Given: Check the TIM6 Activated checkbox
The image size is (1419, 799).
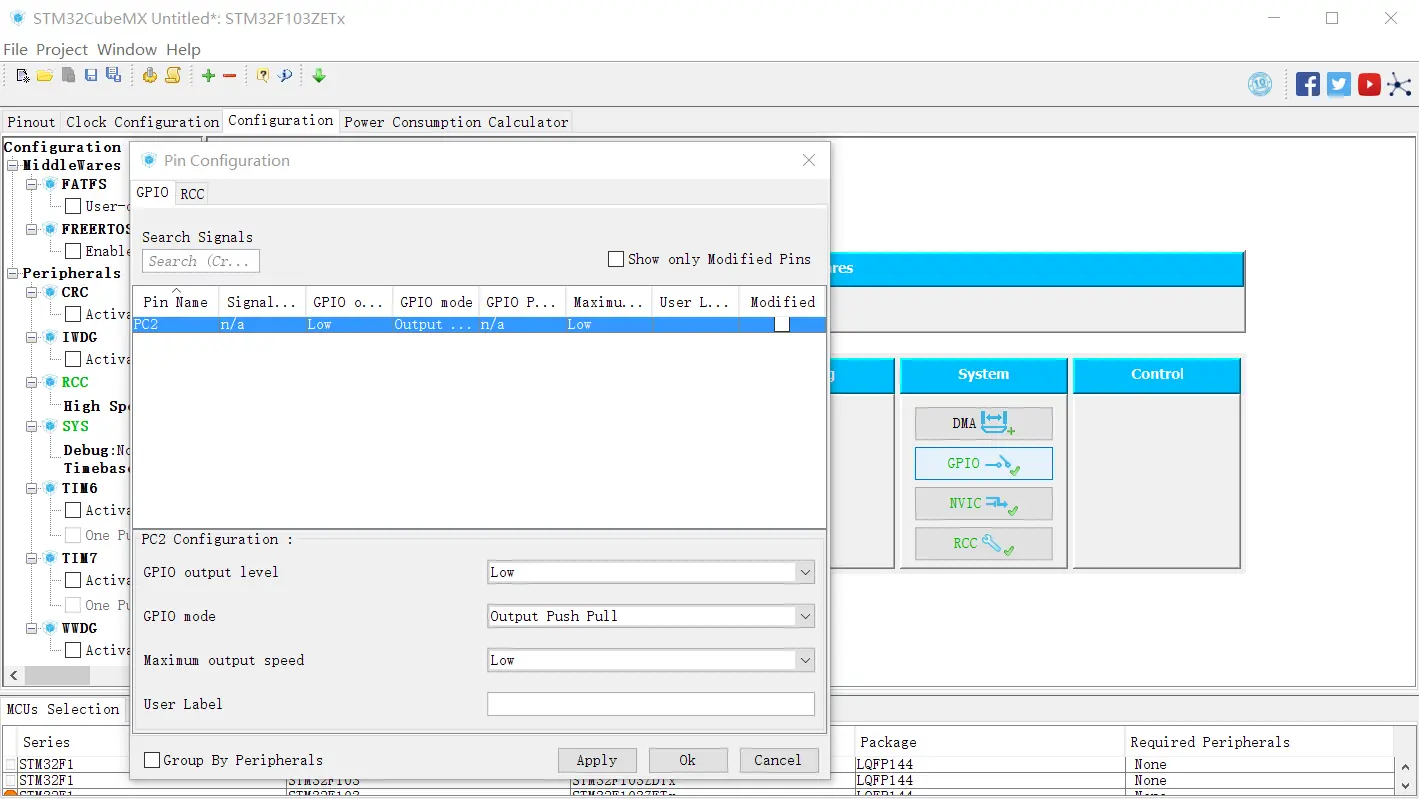Looking at the screenshot, I should click(x=73, y=510).
